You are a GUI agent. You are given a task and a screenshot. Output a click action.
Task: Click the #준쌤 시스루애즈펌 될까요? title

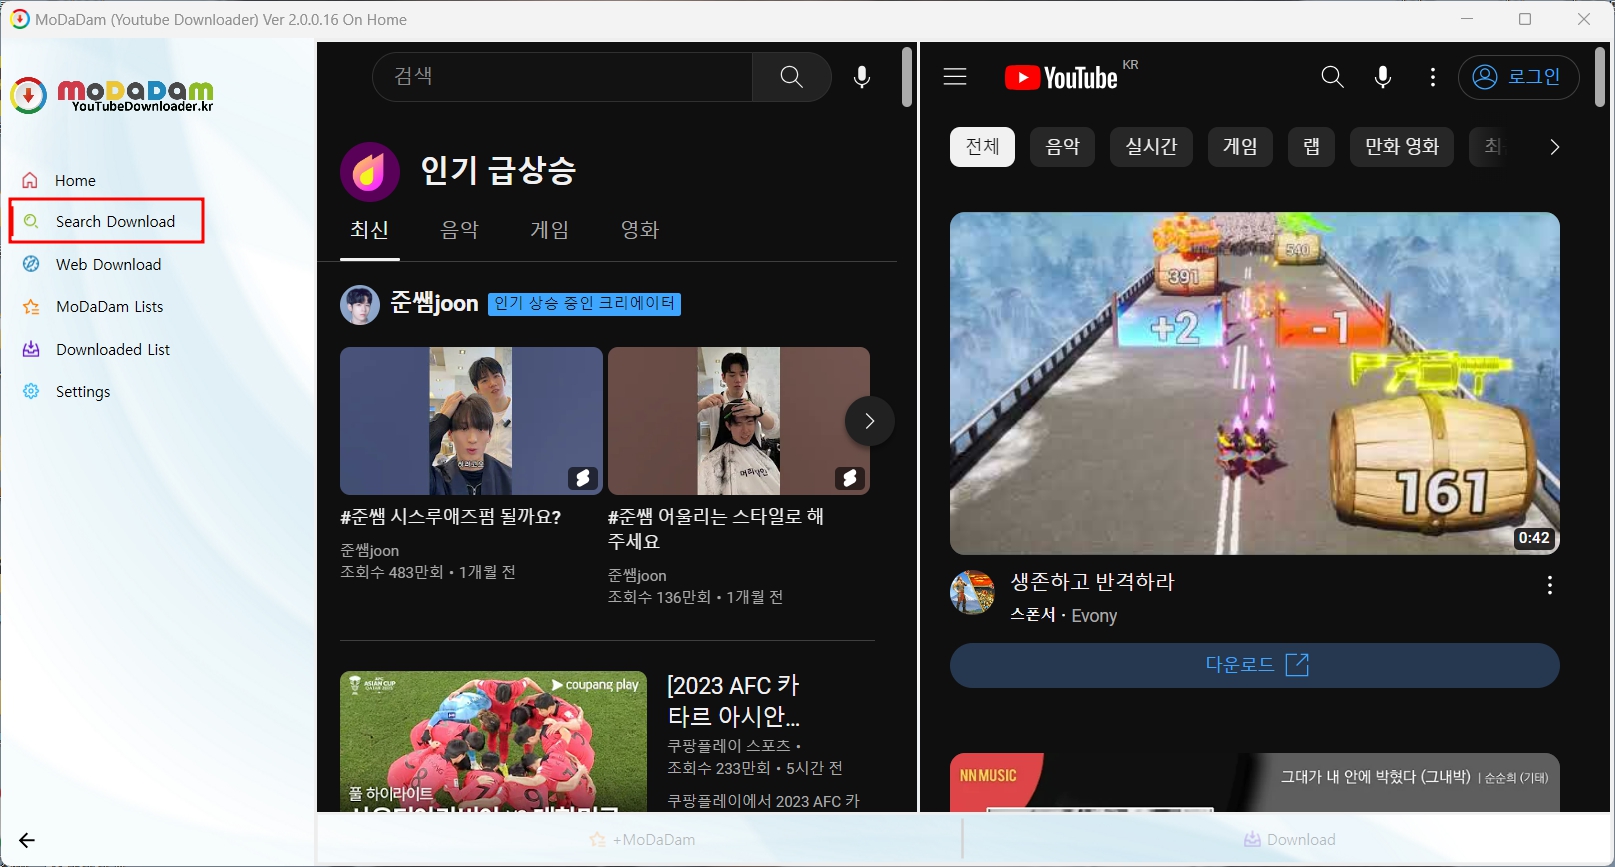[451, 517]
